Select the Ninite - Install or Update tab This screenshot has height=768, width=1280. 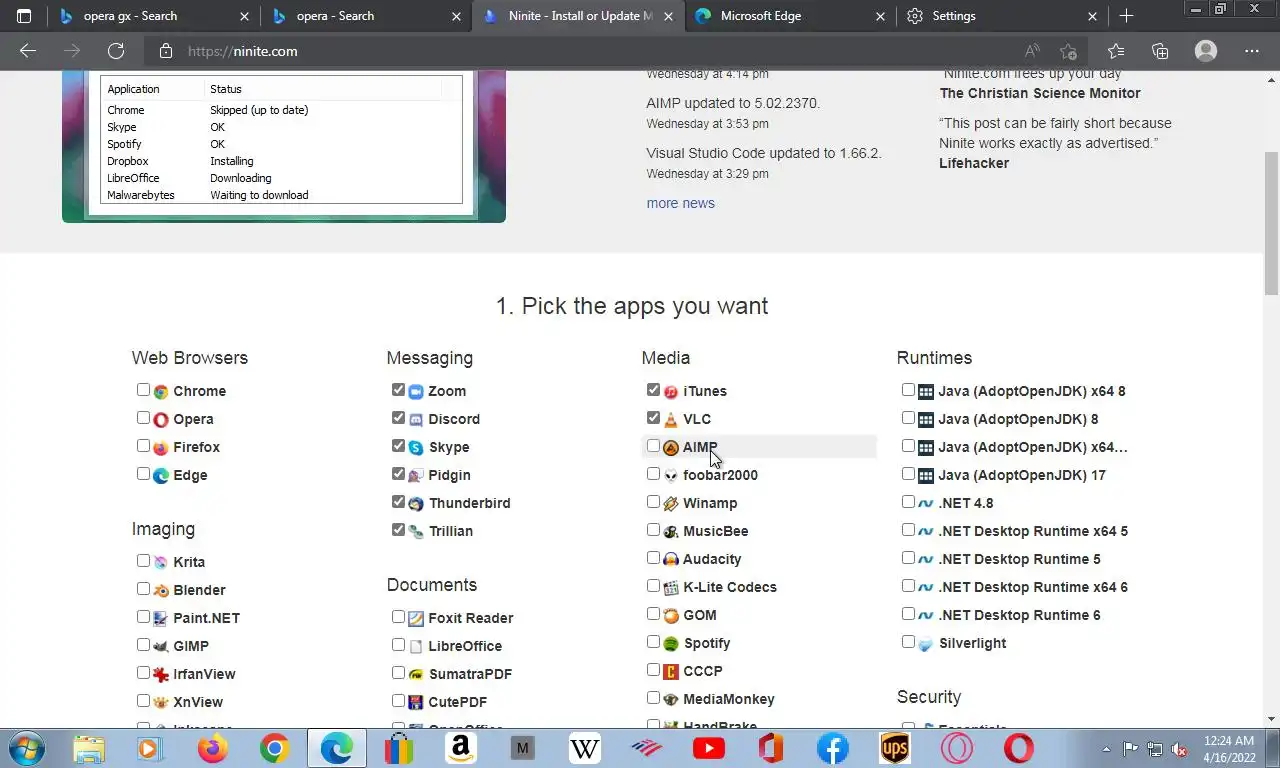580,16
